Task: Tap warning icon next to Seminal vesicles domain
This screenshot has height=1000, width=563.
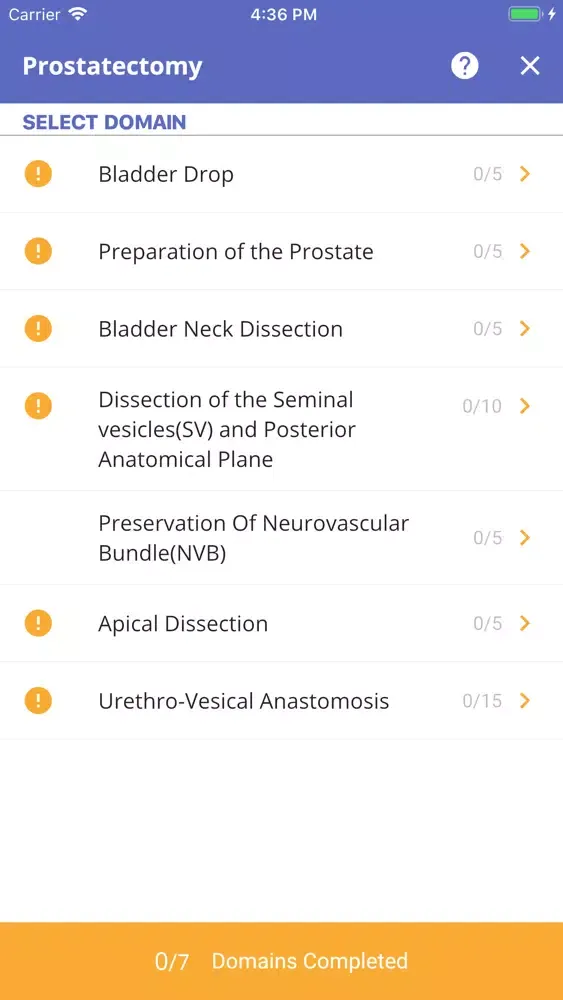Action: [38, 406]
